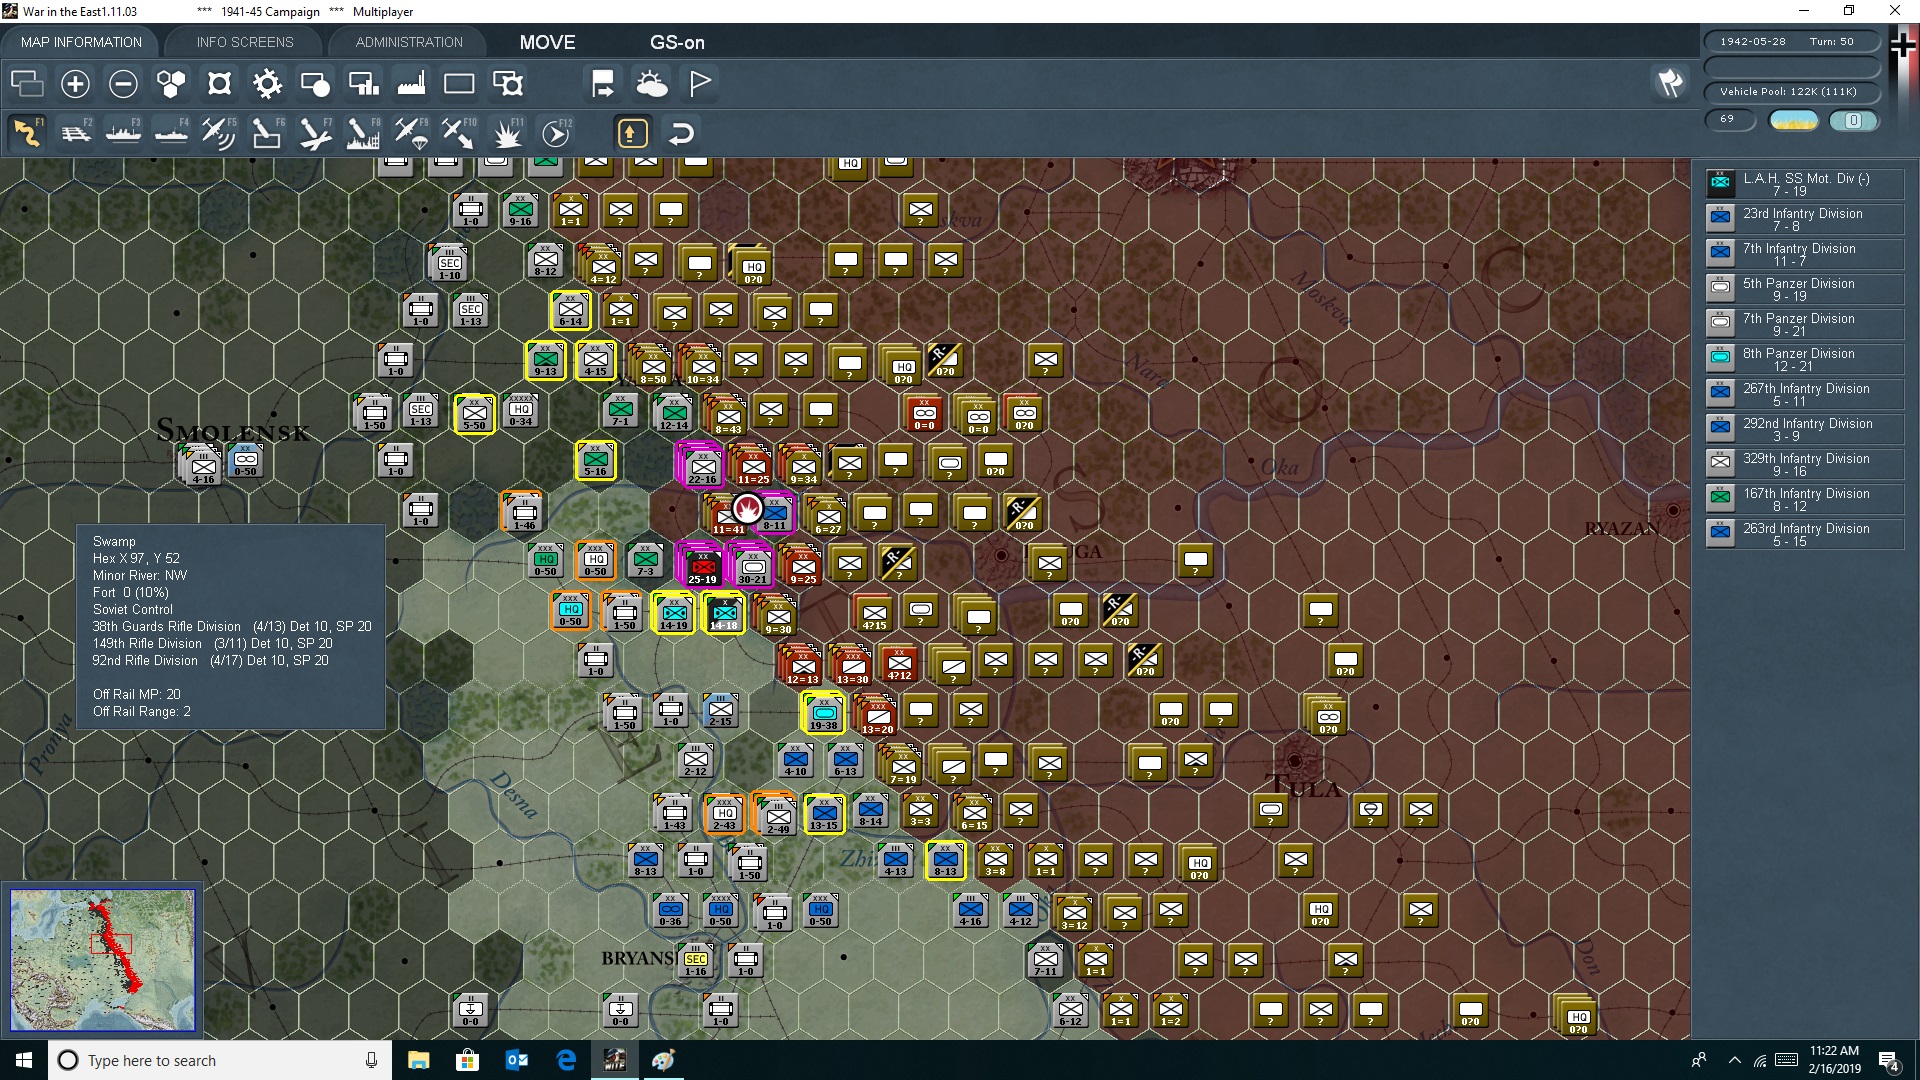1920x1080 pixels.
Task: Select Bomb unit mode (F6)
Action: tap(267, 133)
